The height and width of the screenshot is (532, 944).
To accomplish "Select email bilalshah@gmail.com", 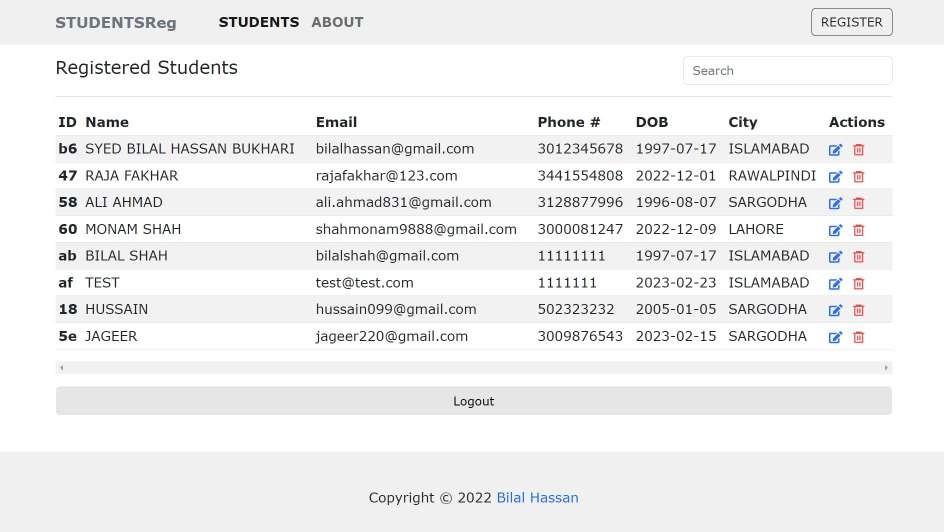I will [387, 256].
